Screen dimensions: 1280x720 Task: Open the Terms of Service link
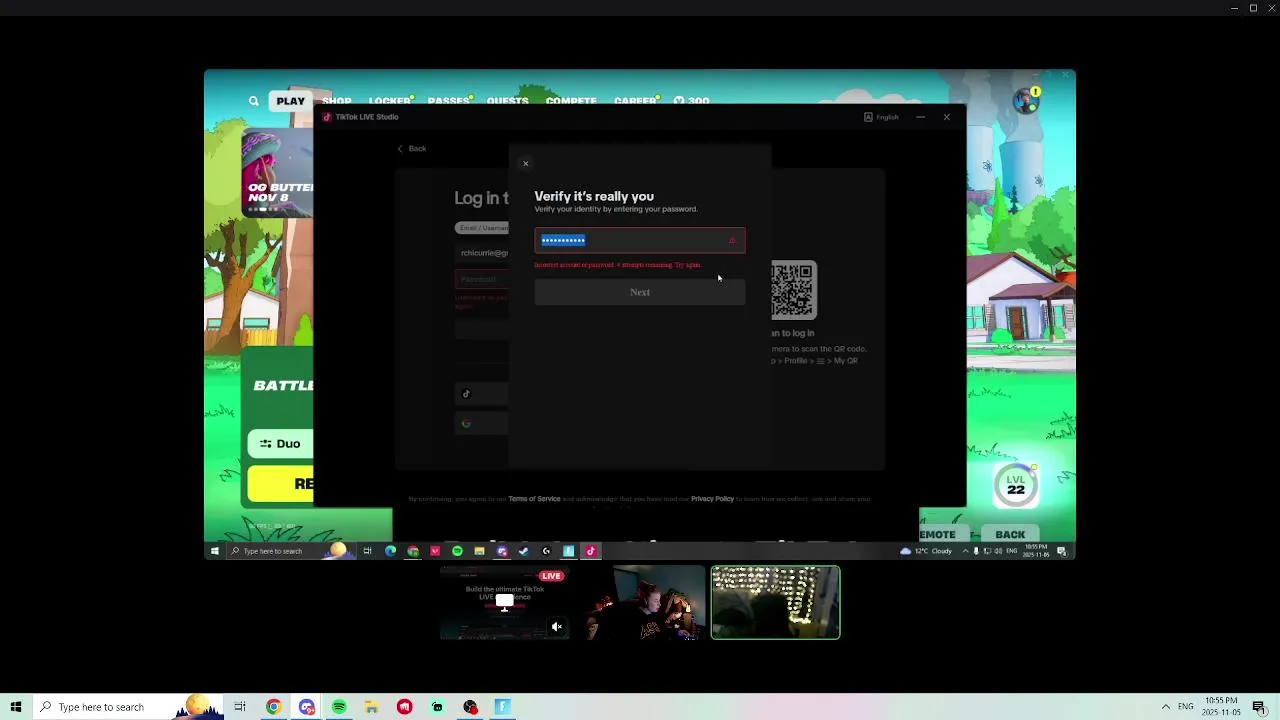(x=534, y=498)
